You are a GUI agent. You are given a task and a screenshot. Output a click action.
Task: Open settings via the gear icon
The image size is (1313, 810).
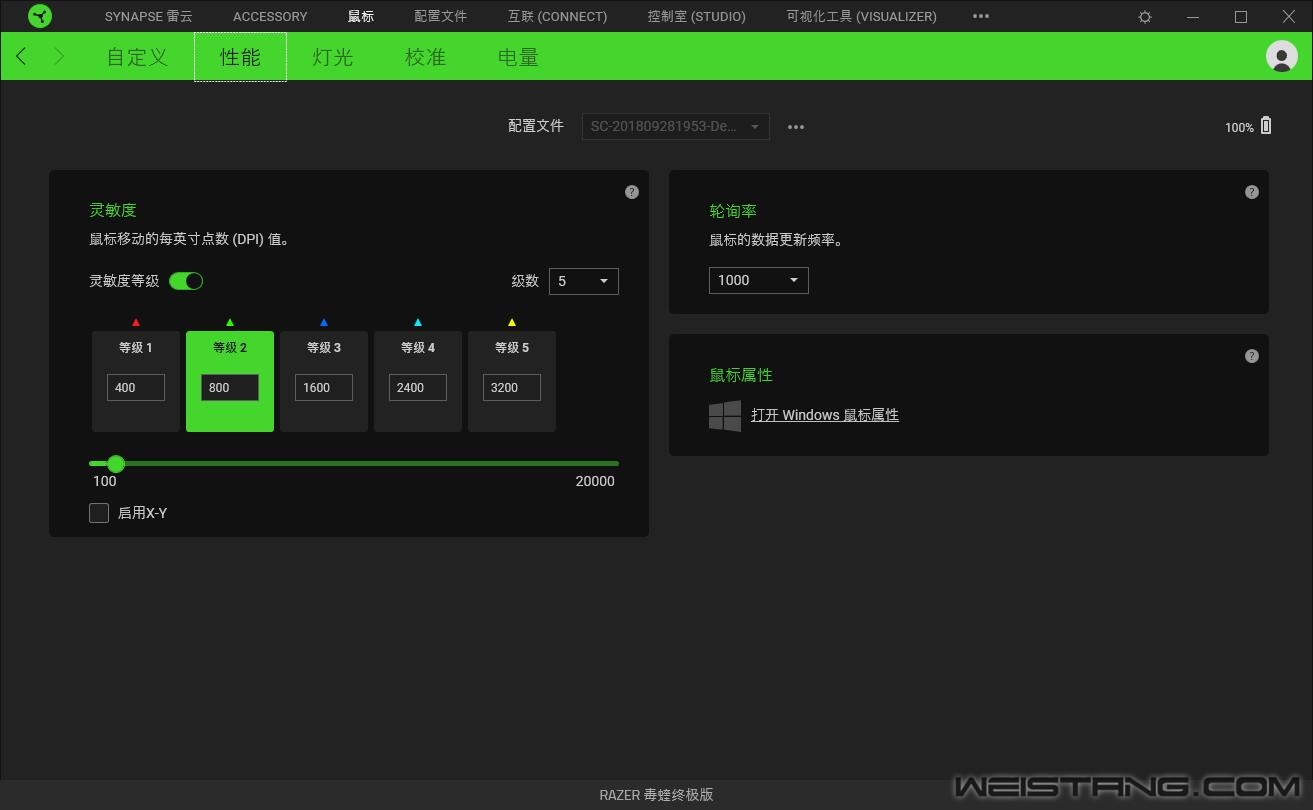1145,17
